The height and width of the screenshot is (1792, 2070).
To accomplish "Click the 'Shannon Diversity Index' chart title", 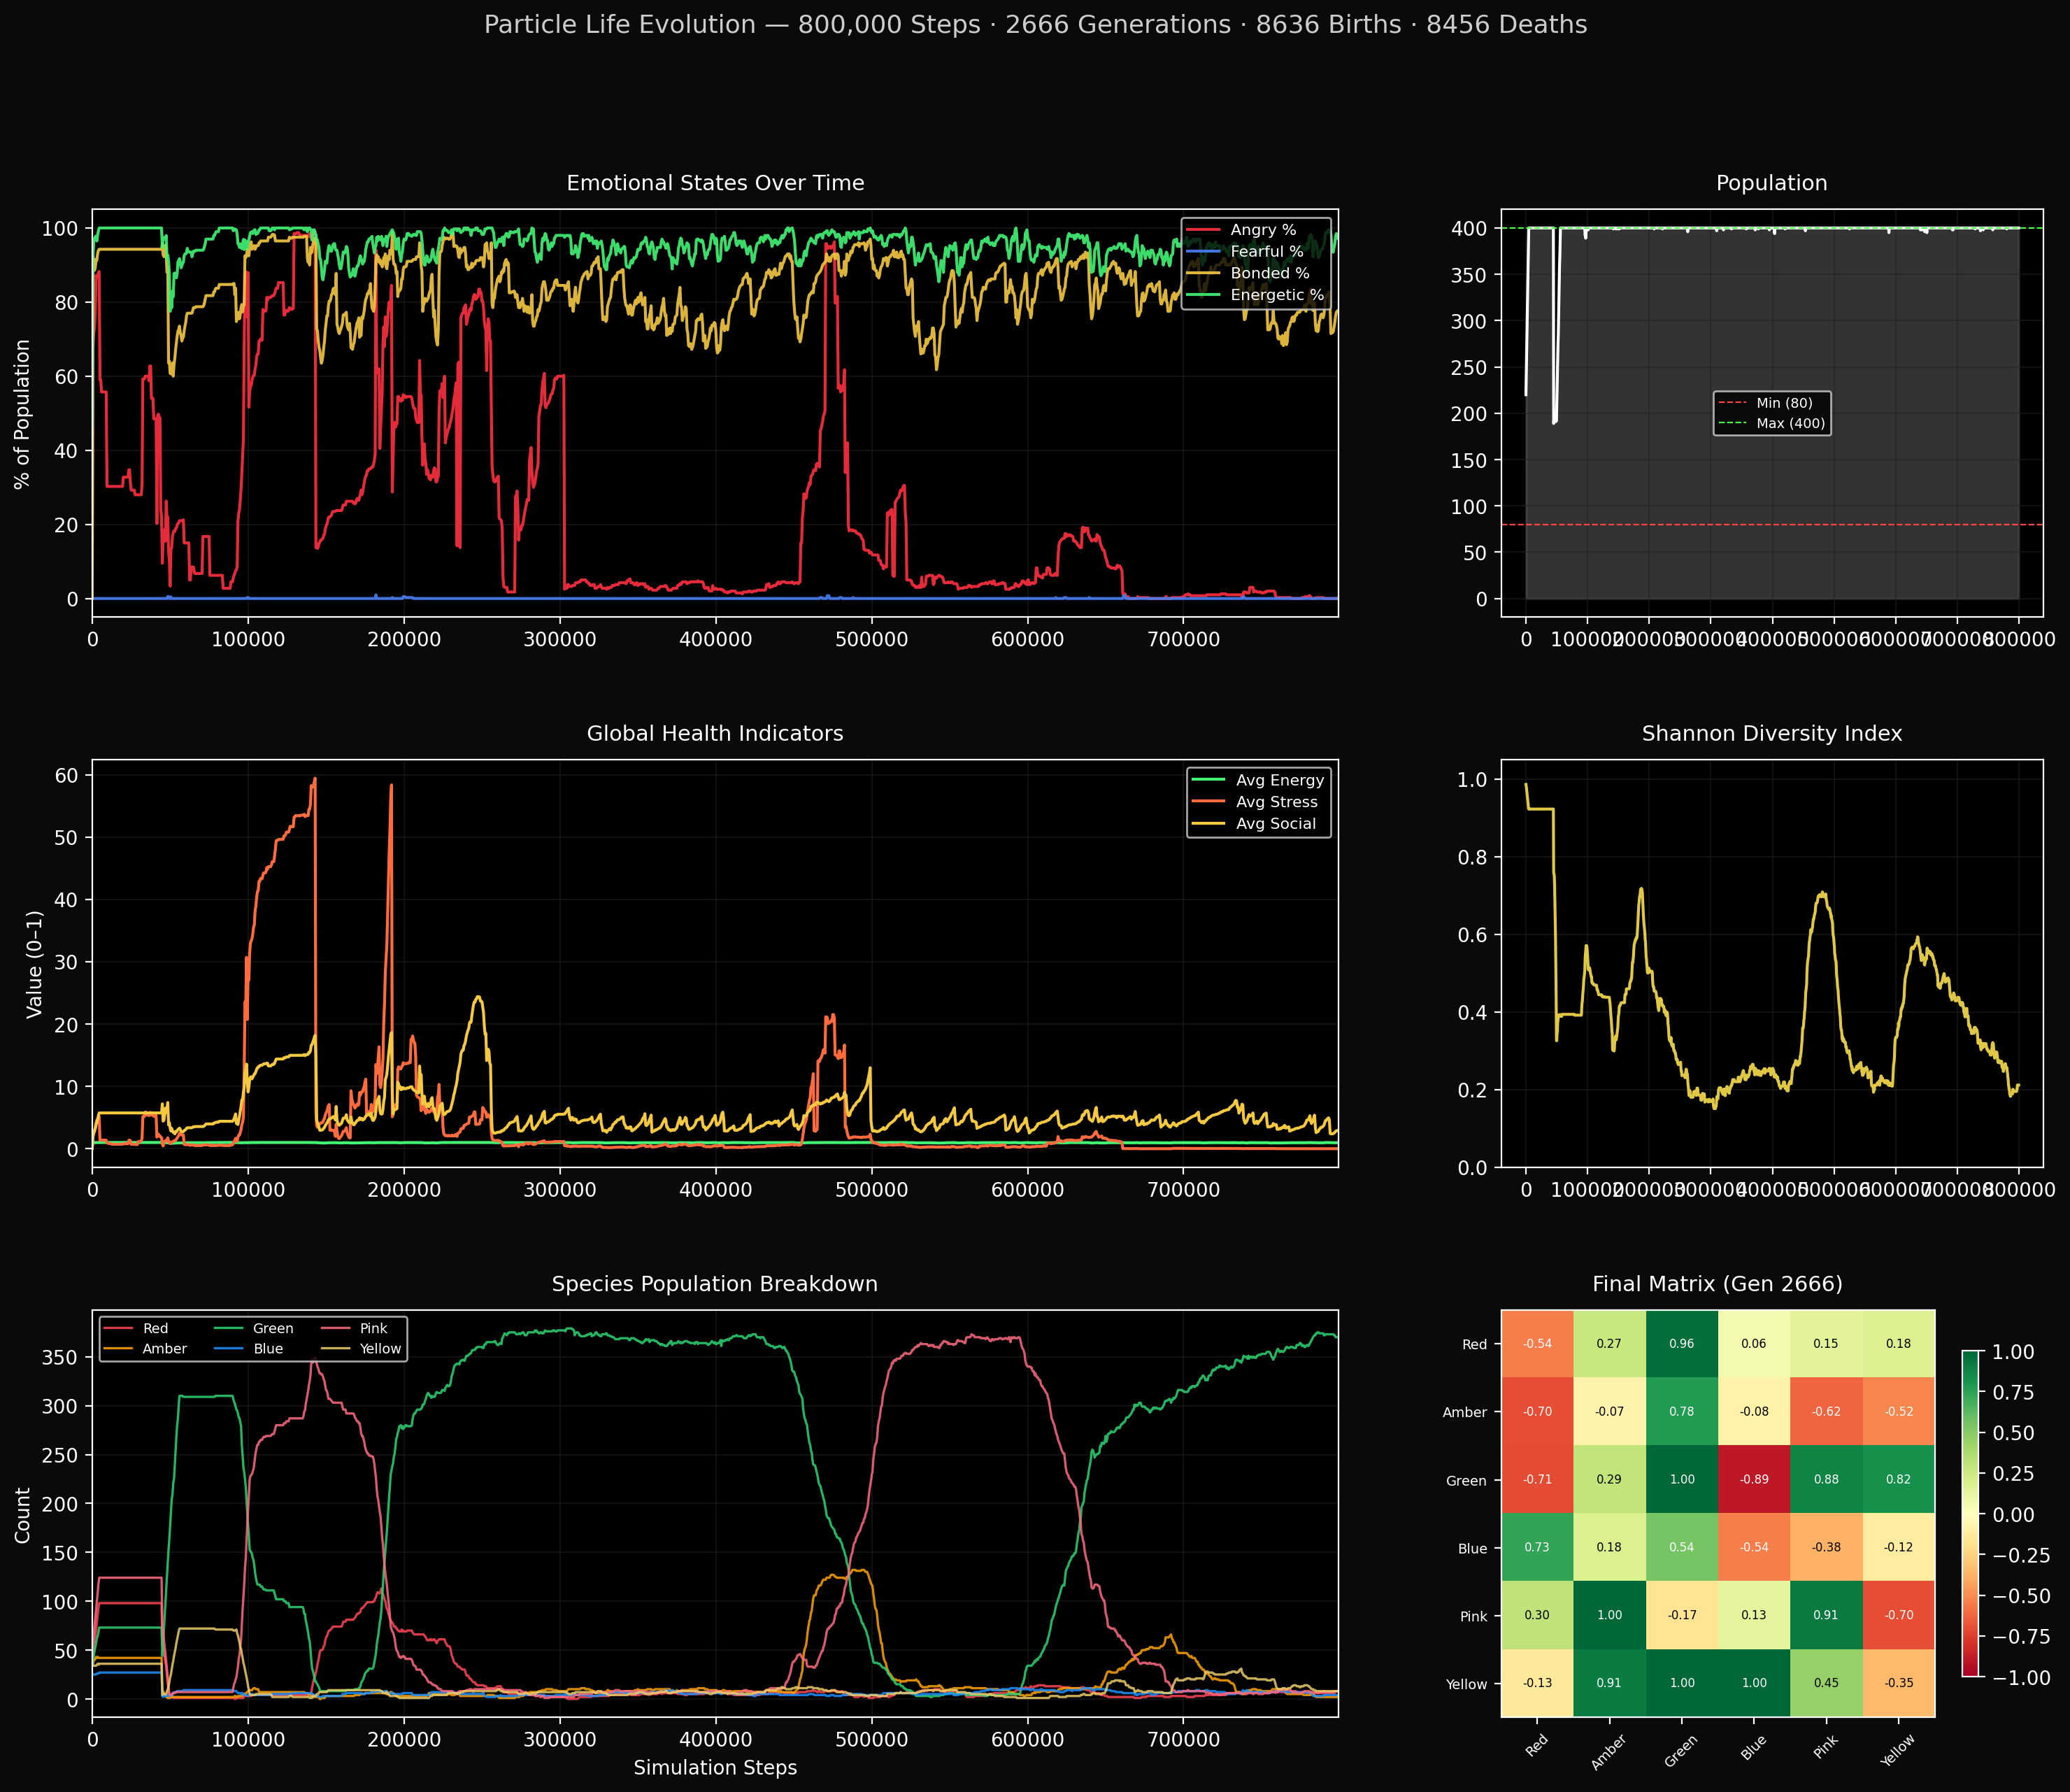I will [1772, 733].
